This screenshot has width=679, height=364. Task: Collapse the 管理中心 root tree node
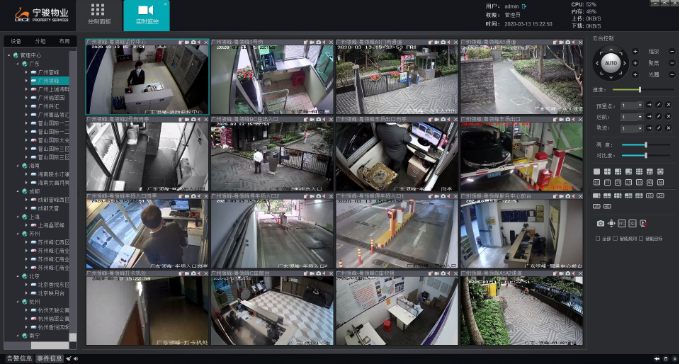tap(9, 55)
